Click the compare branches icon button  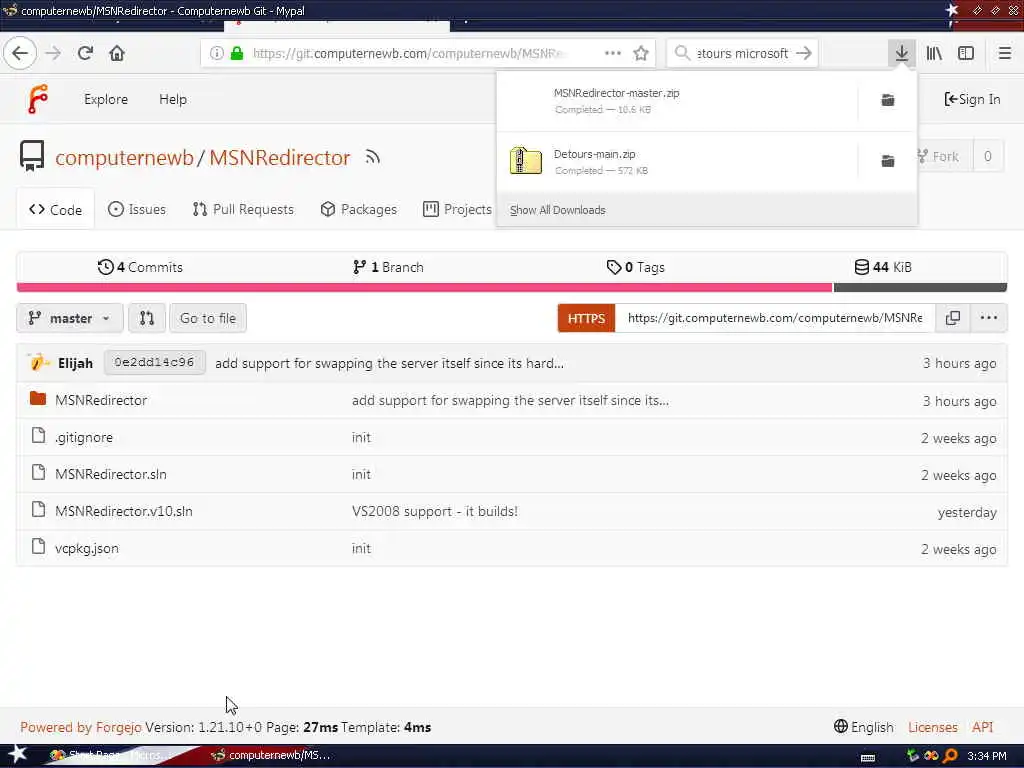pos(147,318)
